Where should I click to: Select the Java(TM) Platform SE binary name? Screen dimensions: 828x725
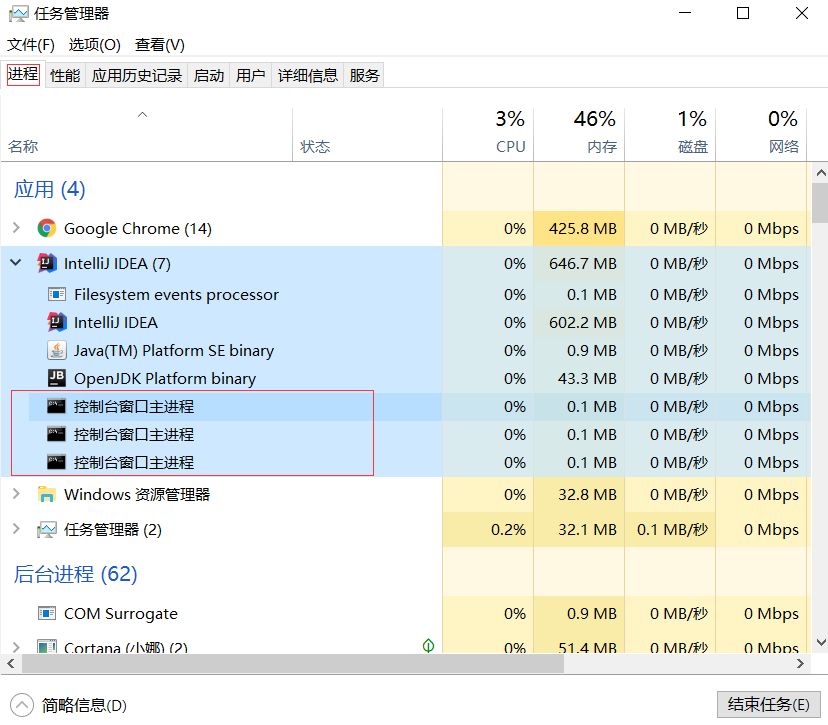(x=174, y=351)
